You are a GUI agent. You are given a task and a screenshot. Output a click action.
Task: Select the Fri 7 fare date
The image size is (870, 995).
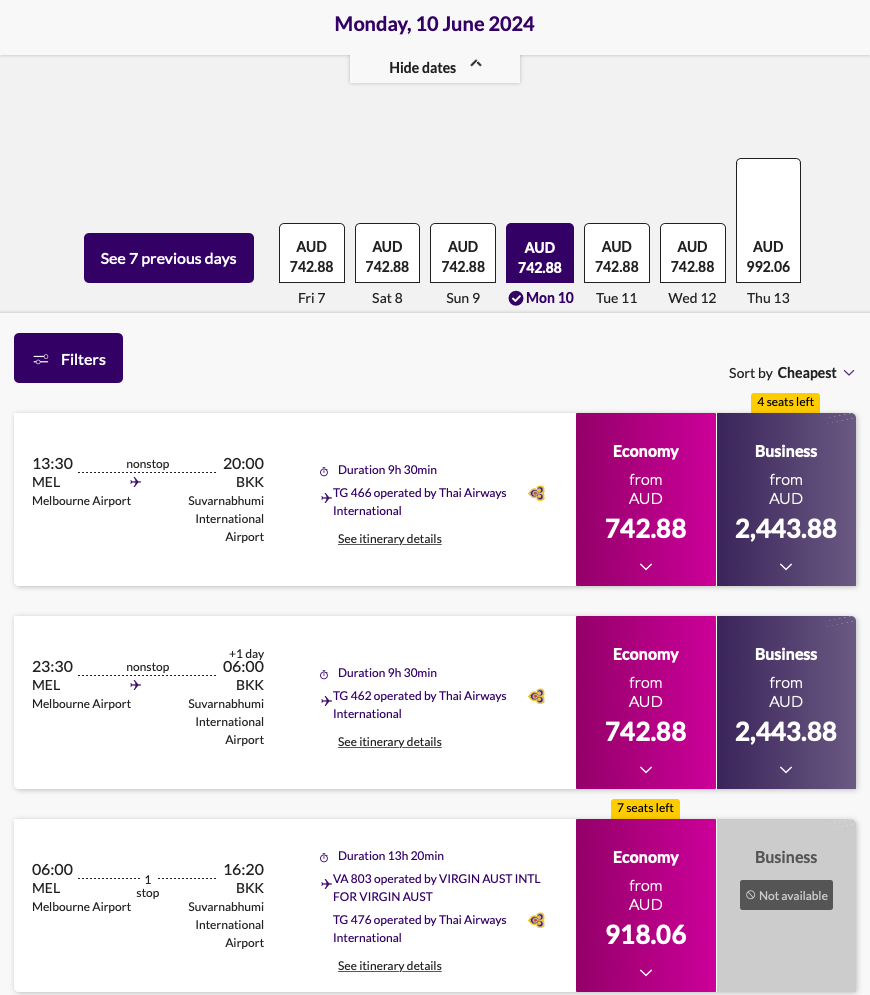311,253
